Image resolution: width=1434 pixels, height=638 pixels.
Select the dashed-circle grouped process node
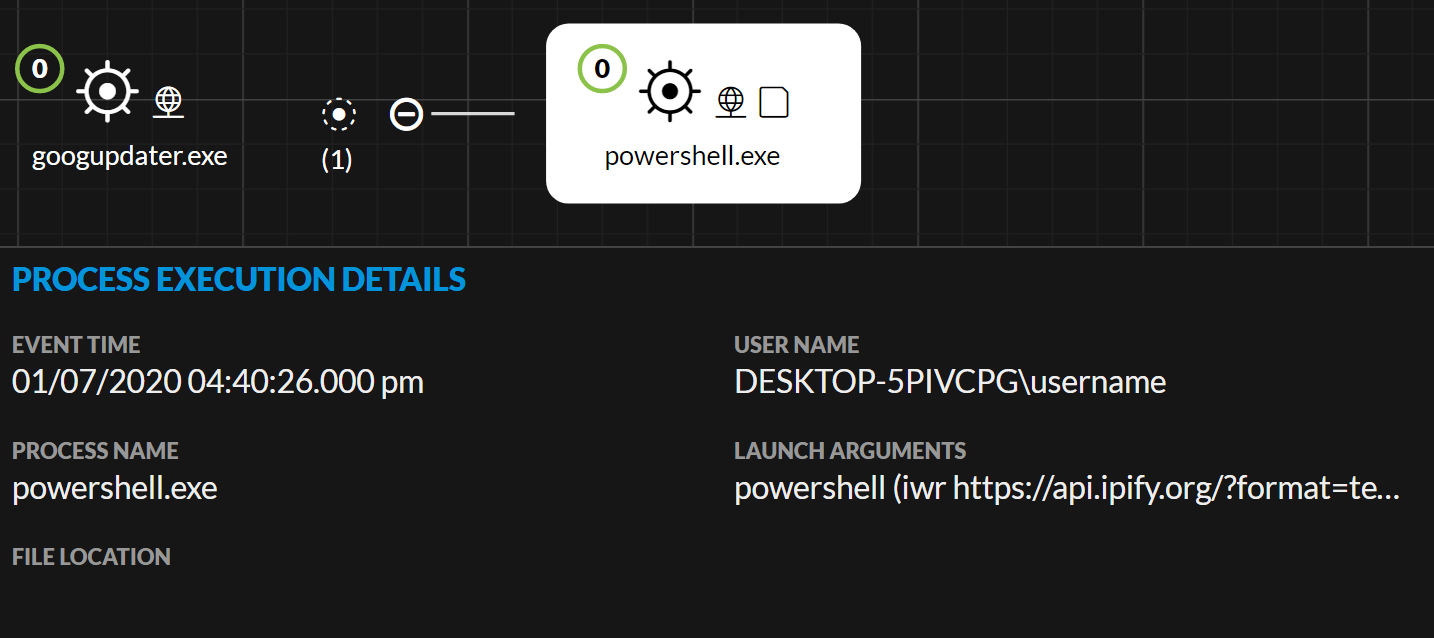(339, 115)
